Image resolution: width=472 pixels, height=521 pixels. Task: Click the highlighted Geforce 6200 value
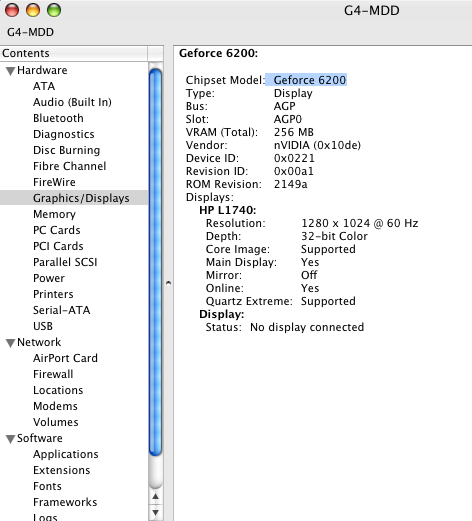pyautogui.click(x=310, y=80)
